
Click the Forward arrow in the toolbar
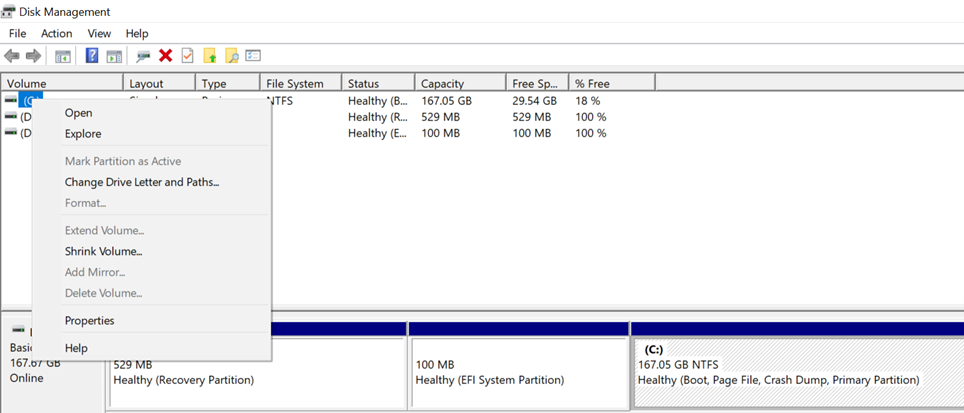coord(33,56)
